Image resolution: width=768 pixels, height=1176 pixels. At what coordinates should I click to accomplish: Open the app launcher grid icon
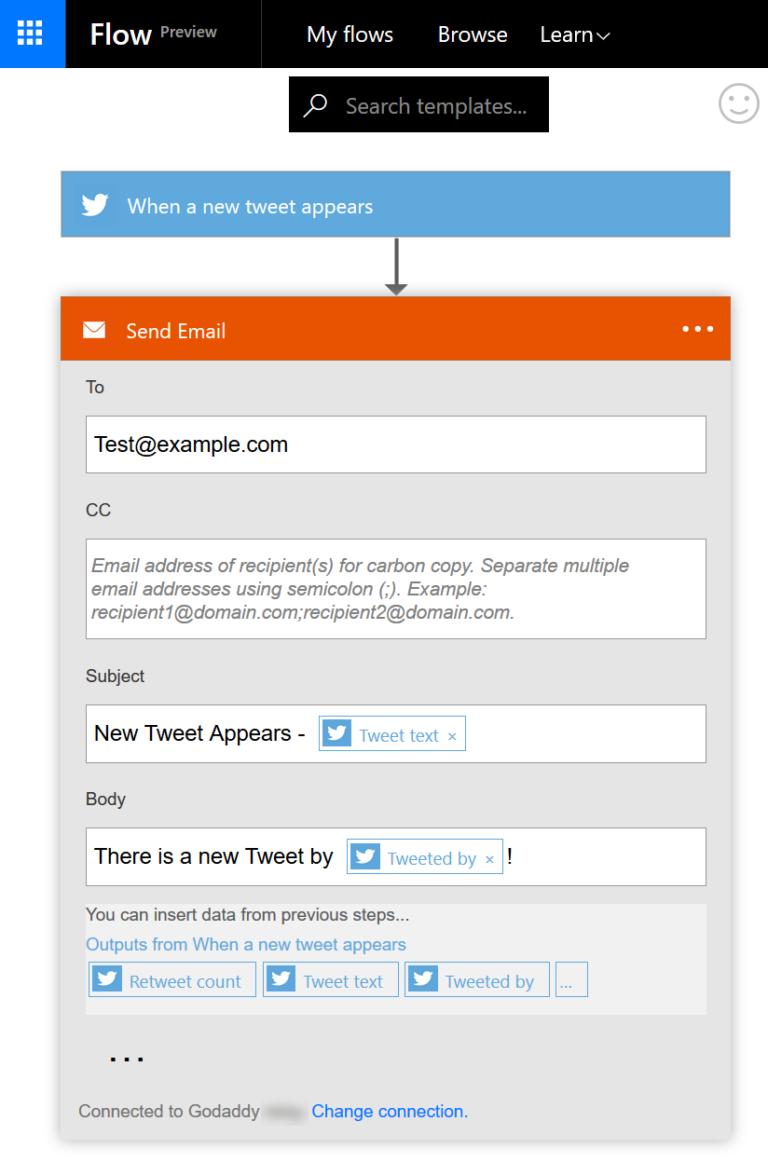(x=31, y=33)
